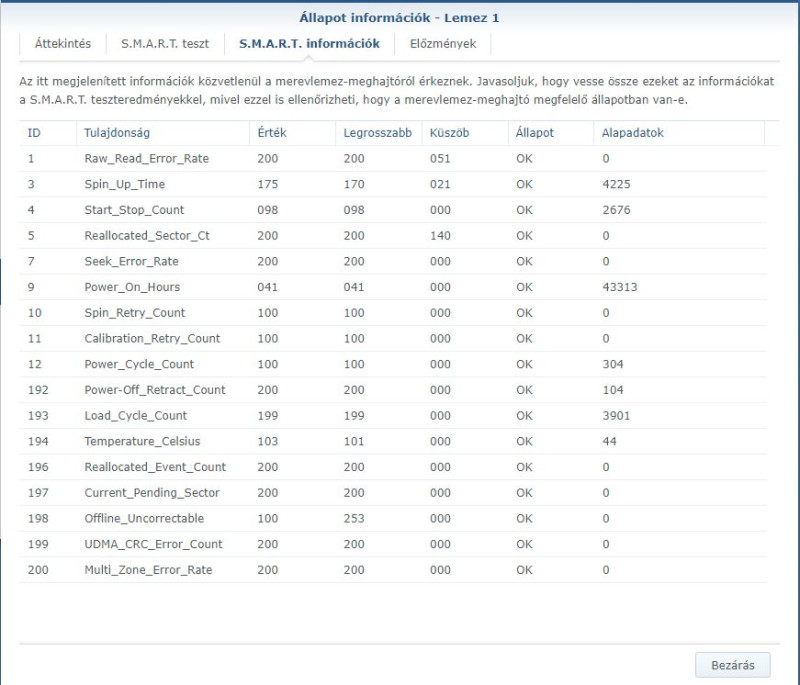Click threshold 140 in Reallocated_Sector_Ct row
Screen dimensions: 800x685
pyautogui.click(x=440, y=236)
